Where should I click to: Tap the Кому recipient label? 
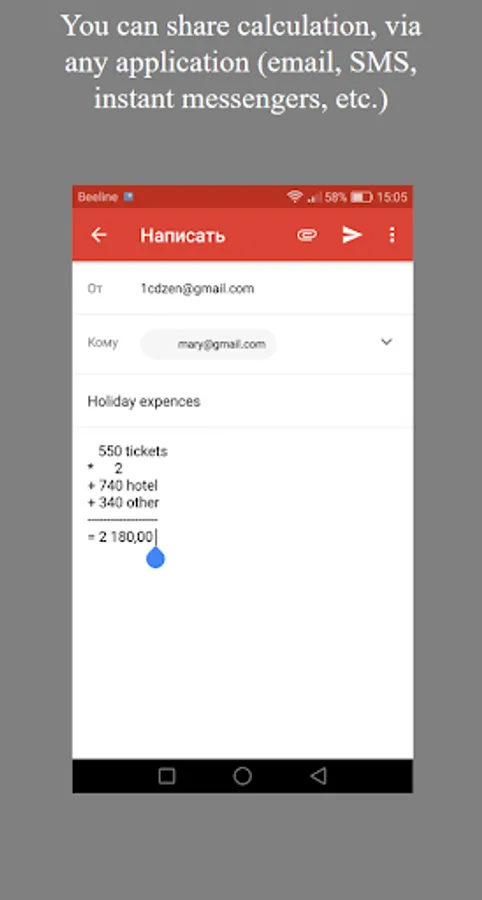point(103,343)
